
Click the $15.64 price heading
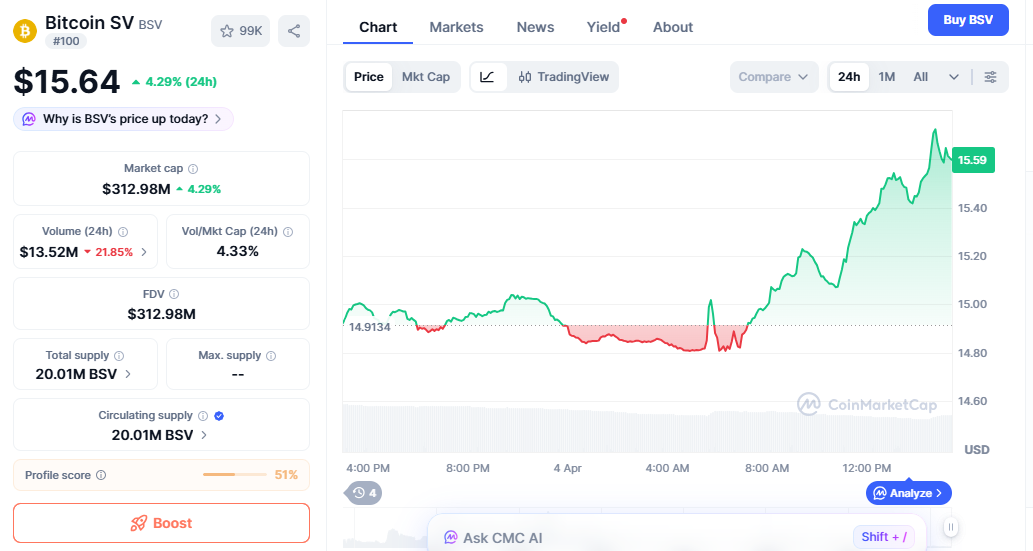(67, 82)
